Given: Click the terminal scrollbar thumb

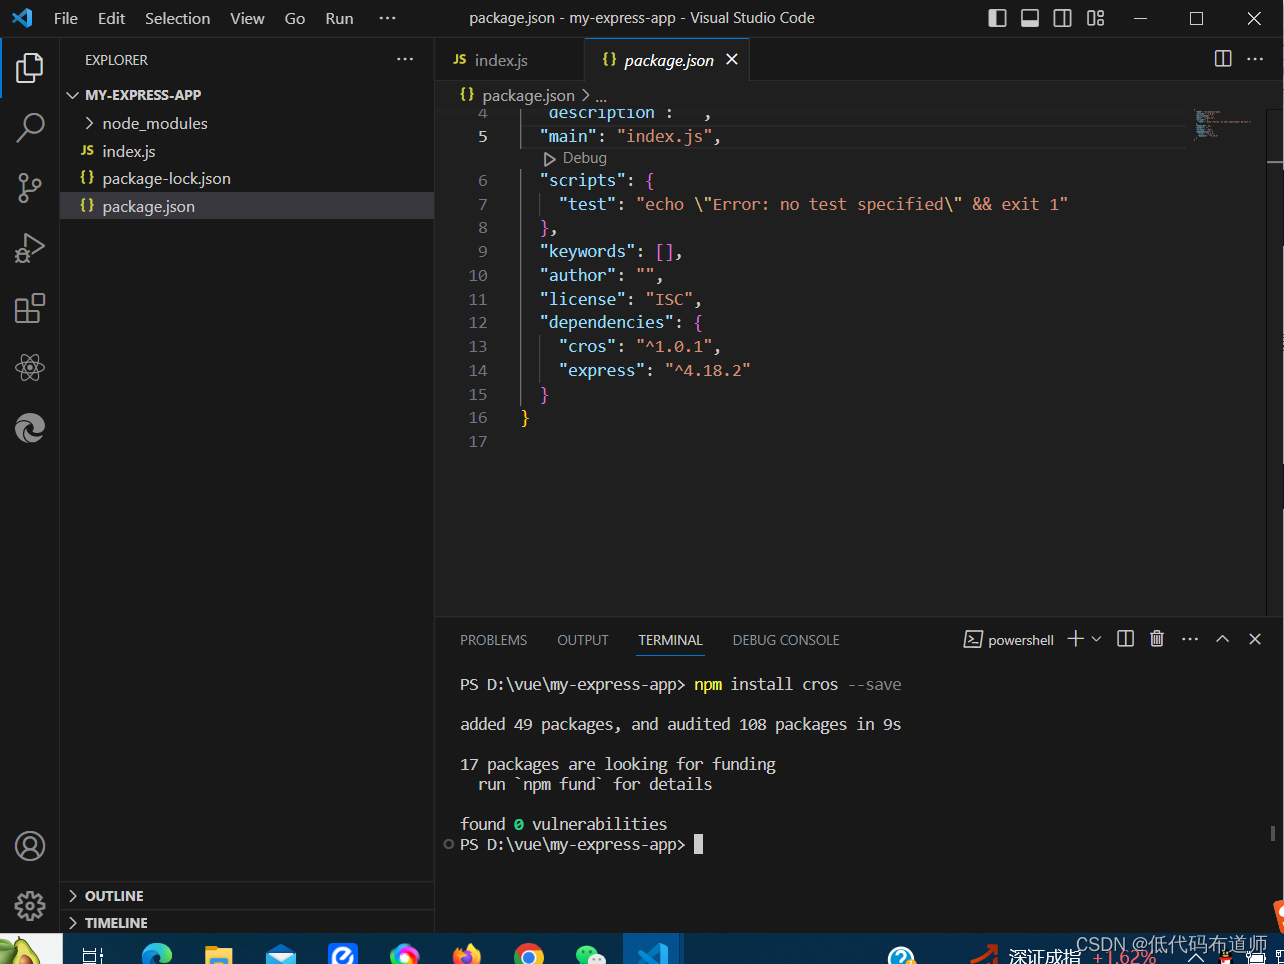Looking at the screenshot, I should pyautogui.click(x=1273, y=833).
